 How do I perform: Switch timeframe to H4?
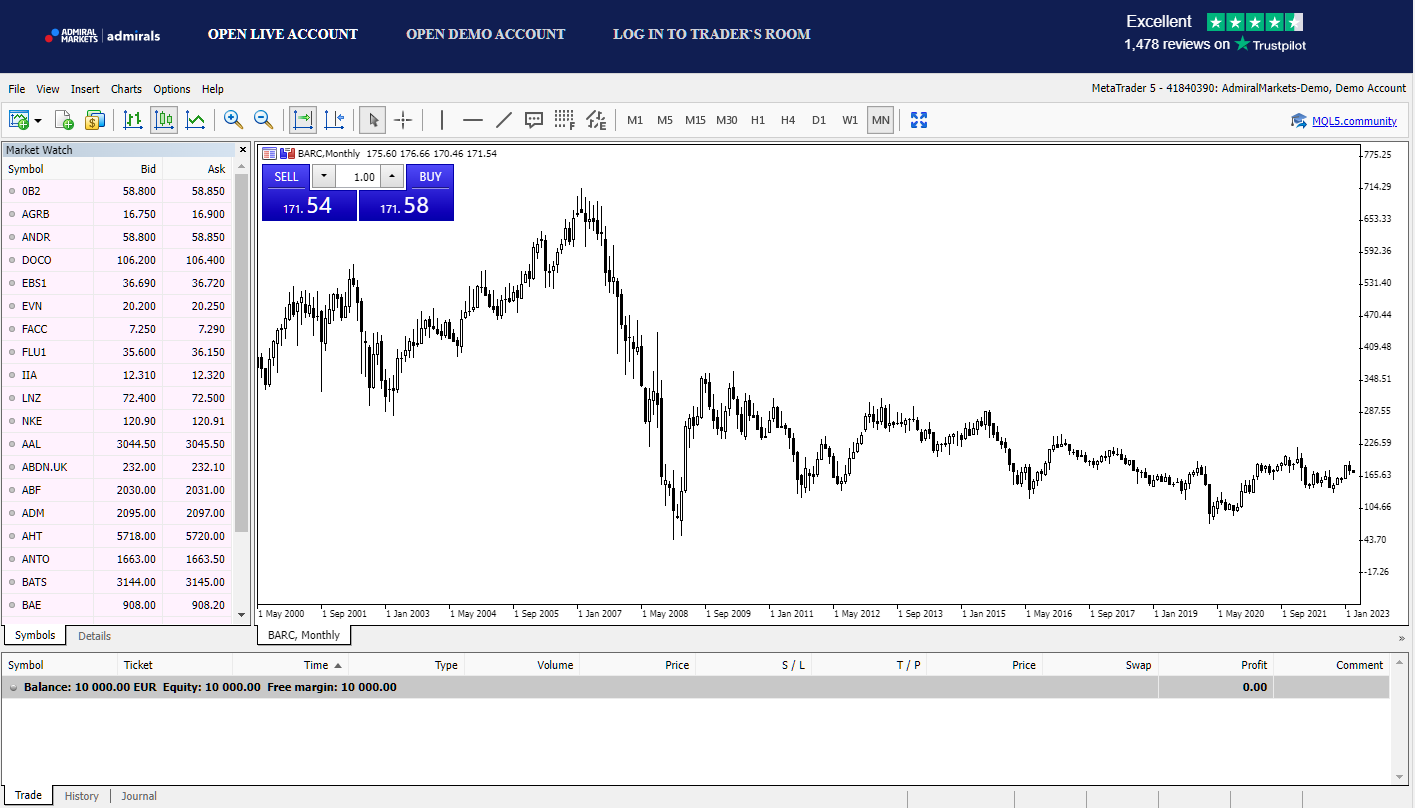tap(788, 120)
